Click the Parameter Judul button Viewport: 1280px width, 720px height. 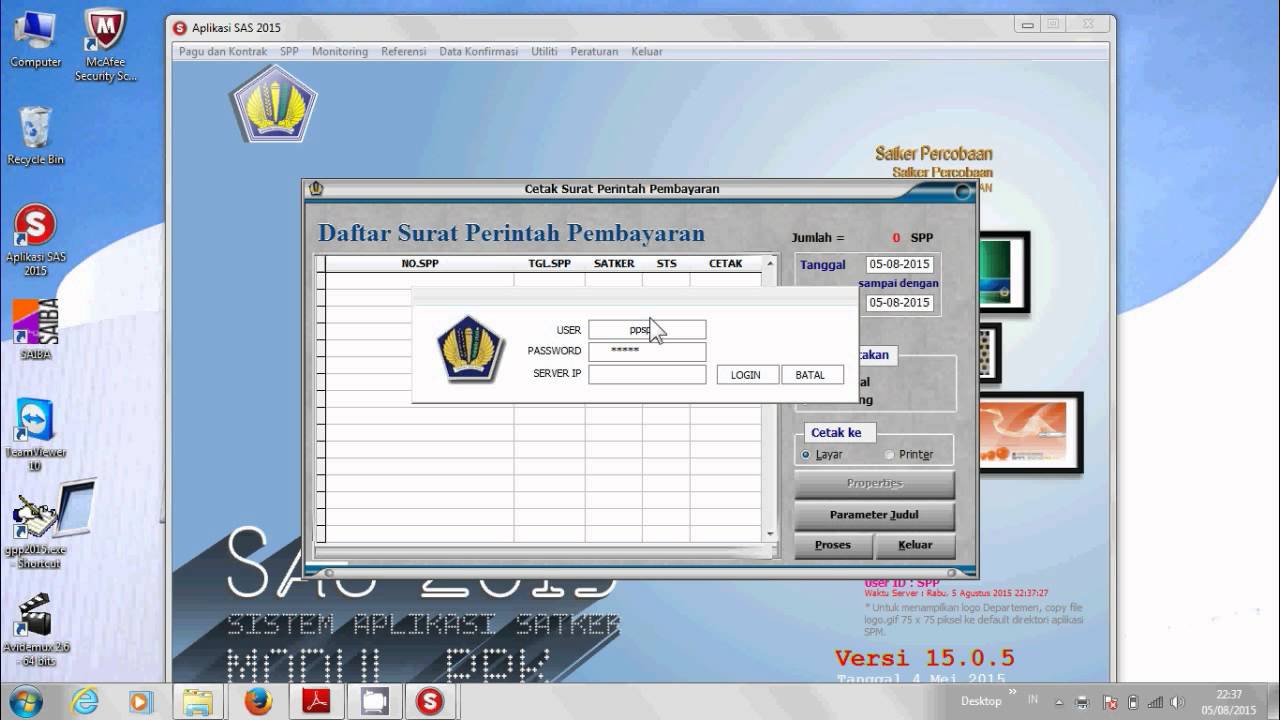tap(874, 515)
